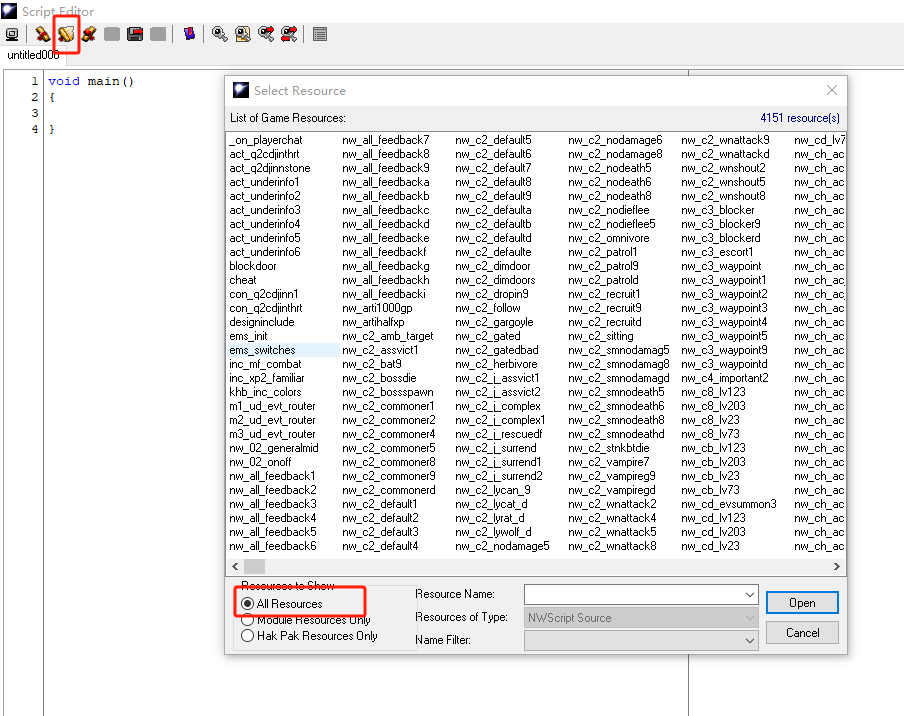This screenshot has width=904, height=716.
Task: Click the 4151 resource(s) count text
Action: [800, 118]
